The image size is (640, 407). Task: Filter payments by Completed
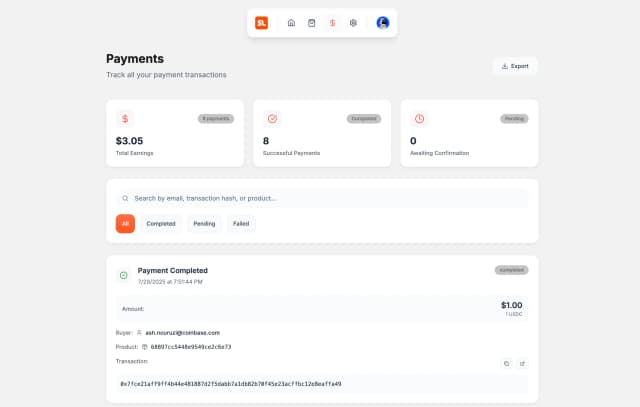point(161,224)
